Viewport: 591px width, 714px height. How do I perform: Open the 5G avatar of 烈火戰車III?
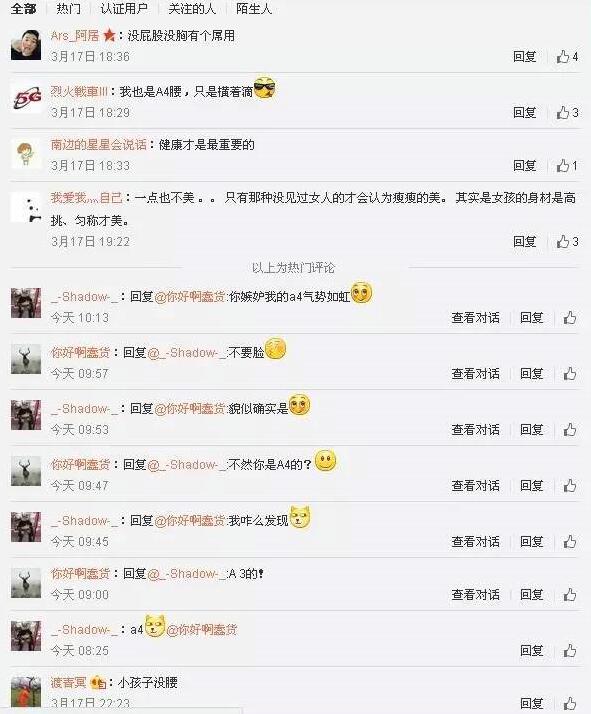coord(26,98)
